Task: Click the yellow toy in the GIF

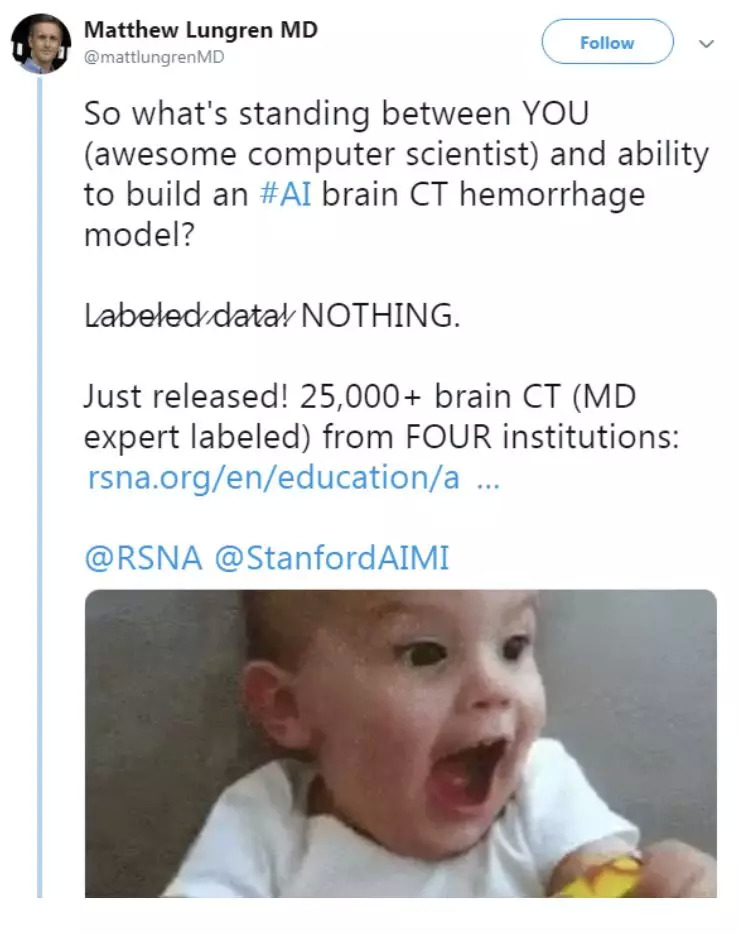Action: click(601, 876)
